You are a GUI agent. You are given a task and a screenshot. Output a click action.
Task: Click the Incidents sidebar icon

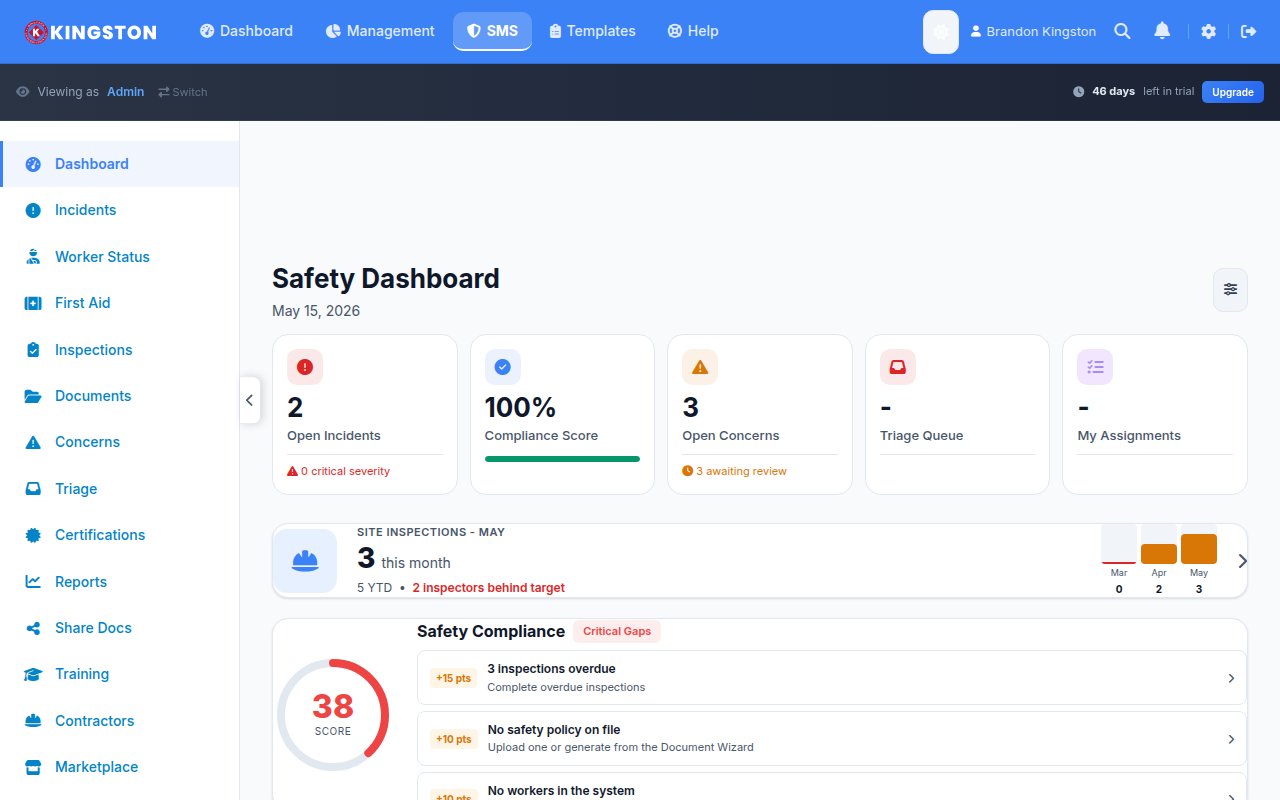tap(33, 210)
